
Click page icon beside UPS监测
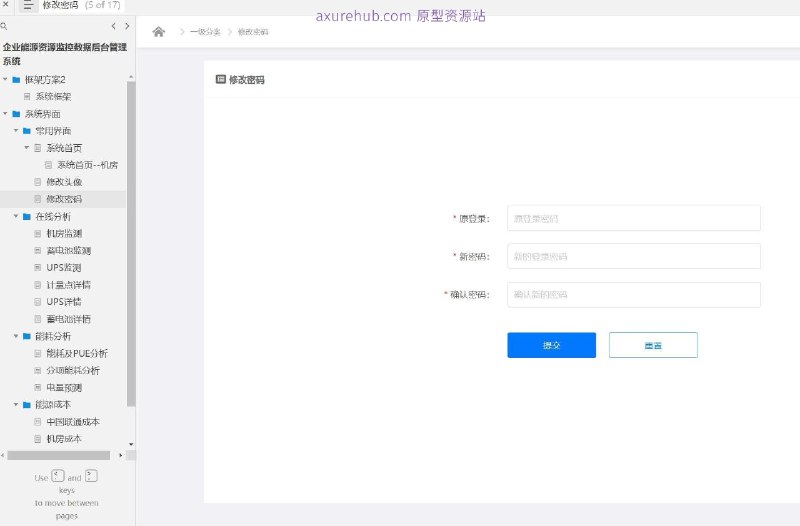(38, 267)
